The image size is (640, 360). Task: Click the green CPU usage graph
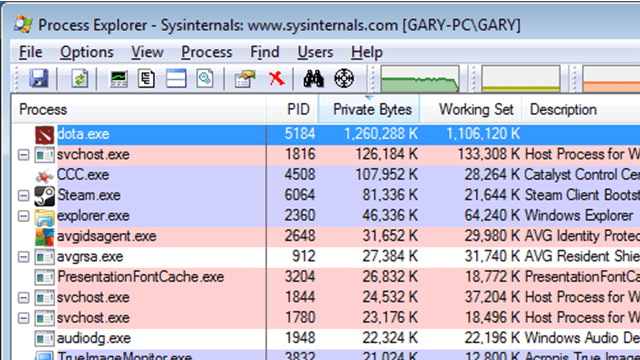(420, 78)
